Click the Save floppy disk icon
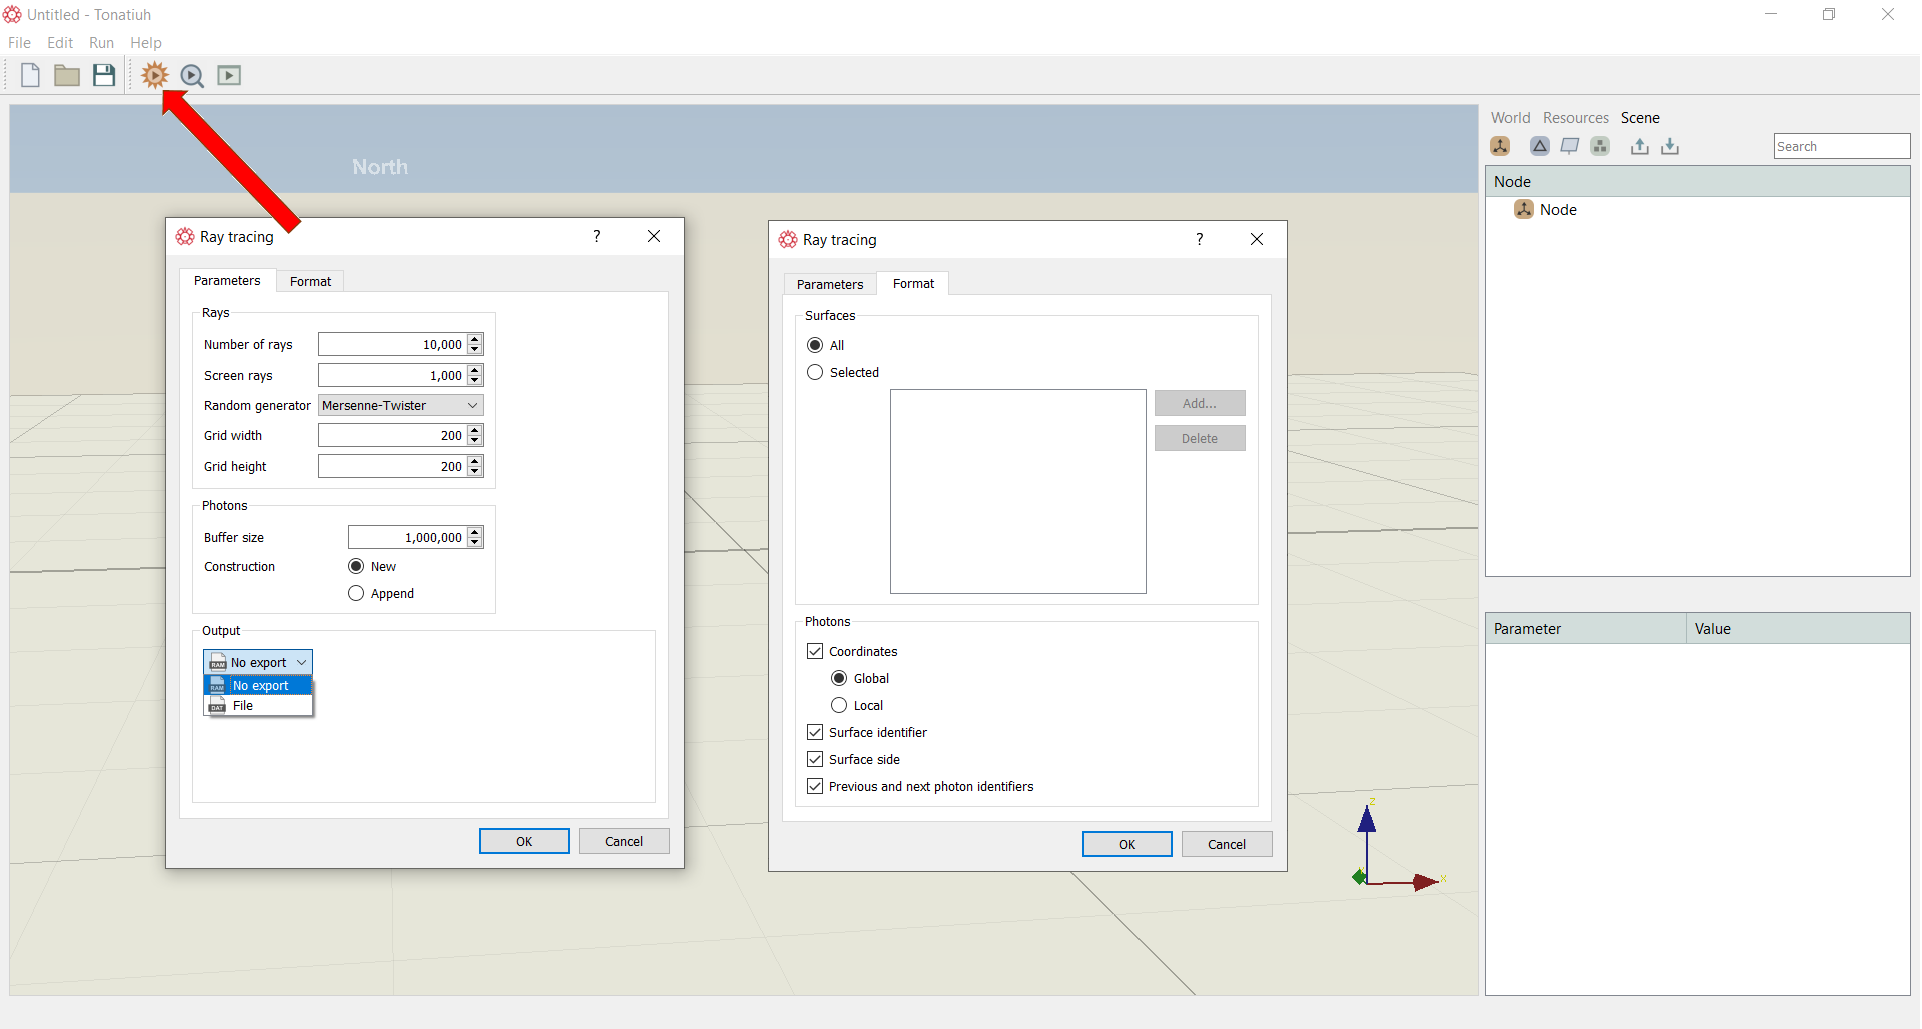 (104, 75)
